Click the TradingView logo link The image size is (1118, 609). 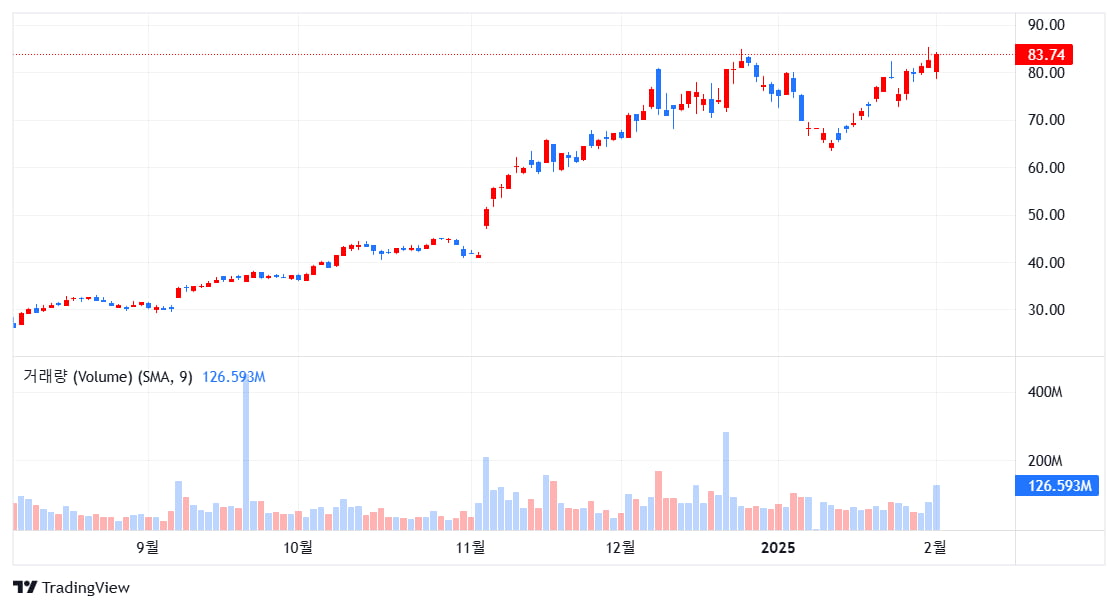click(x=71, y=588)
